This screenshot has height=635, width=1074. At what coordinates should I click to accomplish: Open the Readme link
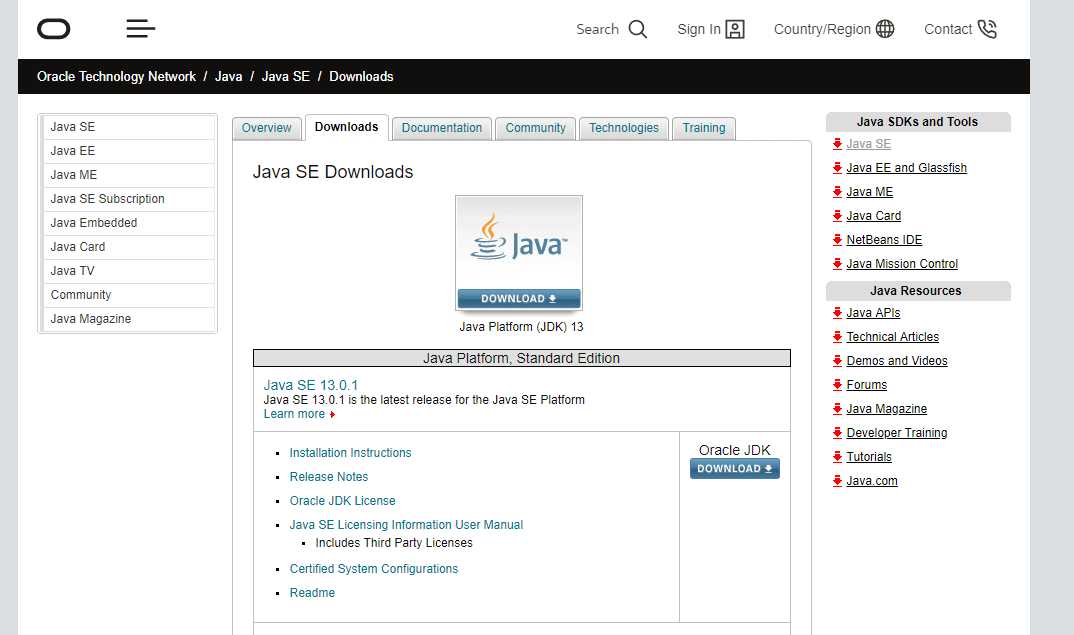[312, 593]
